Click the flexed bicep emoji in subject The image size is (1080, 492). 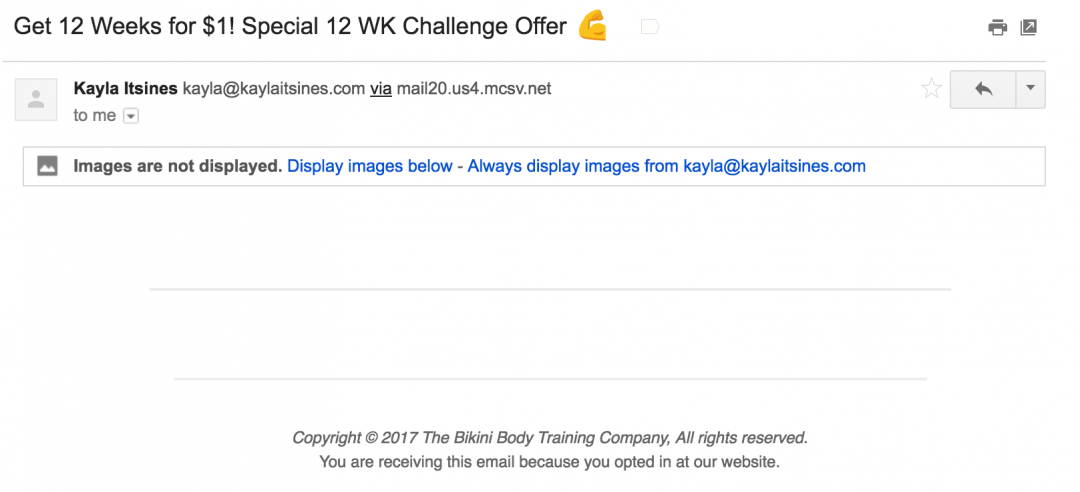[x=592, y=27]
